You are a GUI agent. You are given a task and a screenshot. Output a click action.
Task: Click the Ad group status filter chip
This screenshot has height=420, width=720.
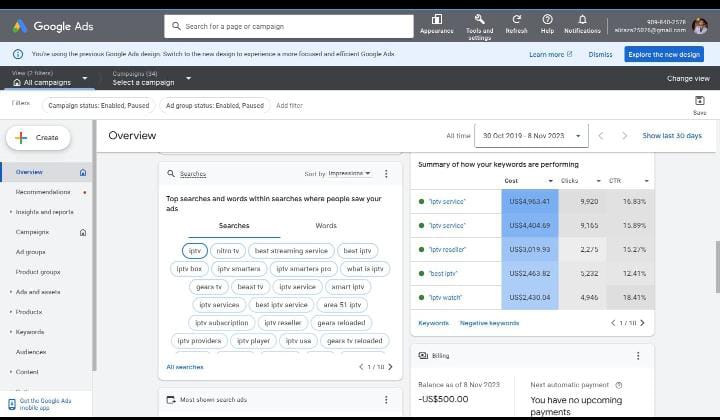coord(214,106)
